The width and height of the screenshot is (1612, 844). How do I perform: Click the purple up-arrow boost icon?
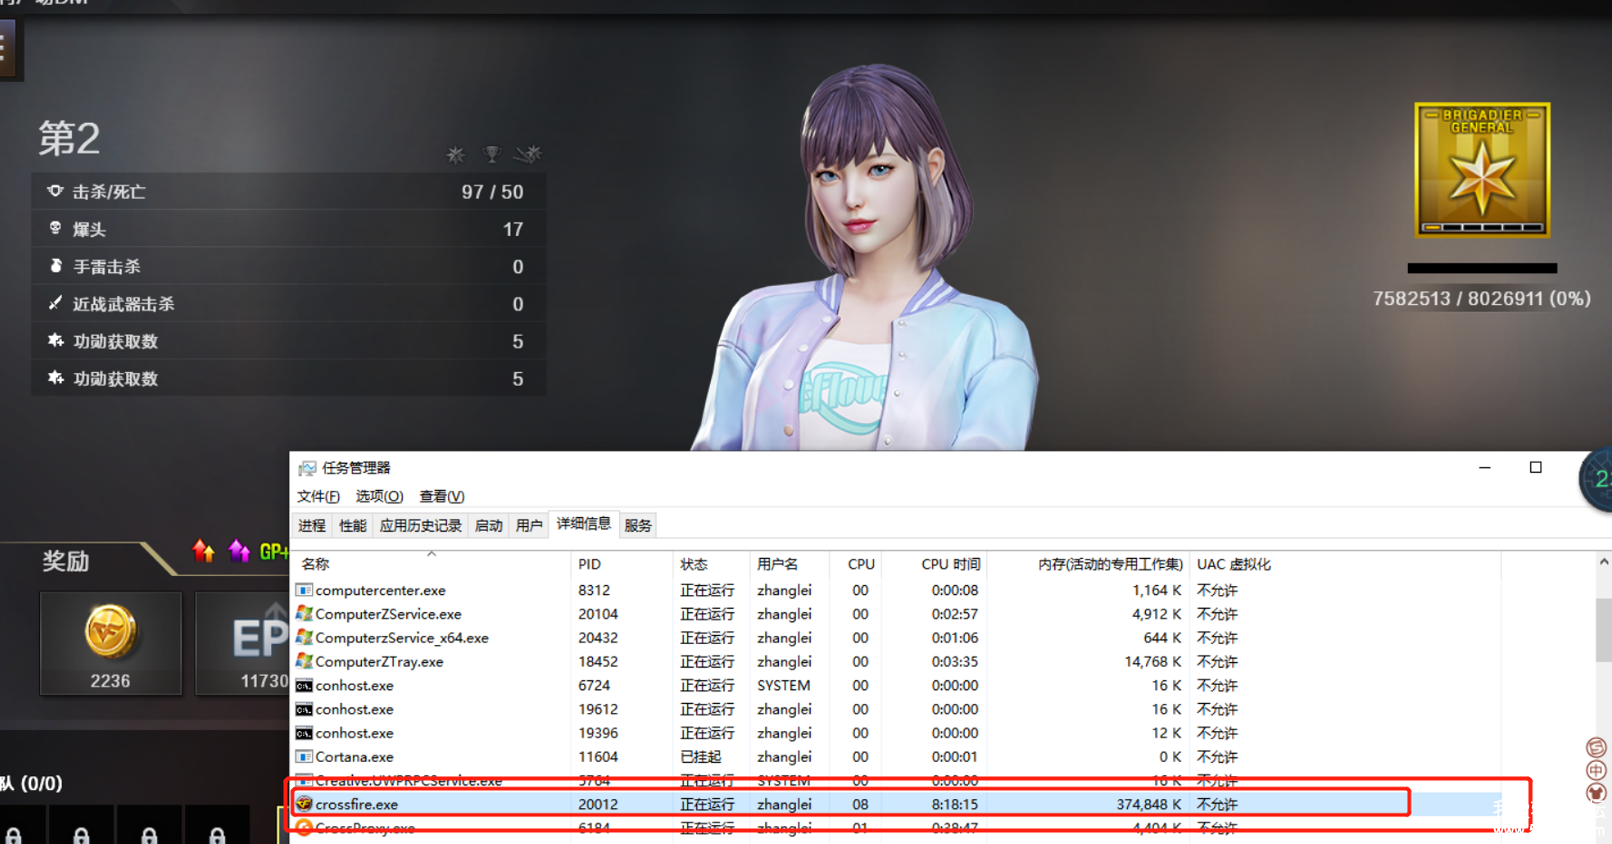(x=239, y=550)
